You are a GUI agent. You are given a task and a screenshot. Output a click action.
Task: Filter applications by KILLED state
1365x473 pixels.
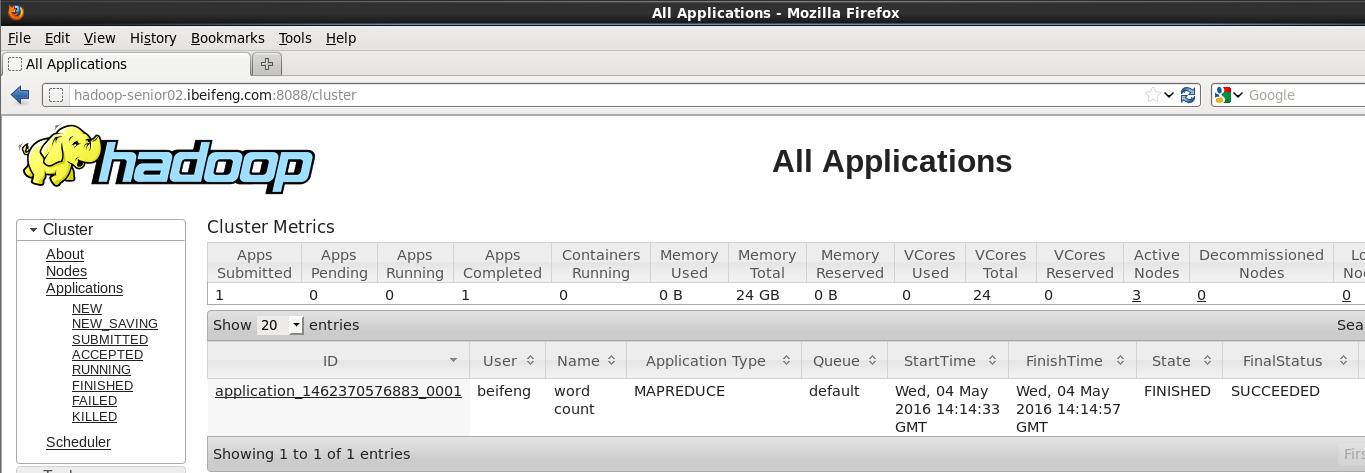94,416
